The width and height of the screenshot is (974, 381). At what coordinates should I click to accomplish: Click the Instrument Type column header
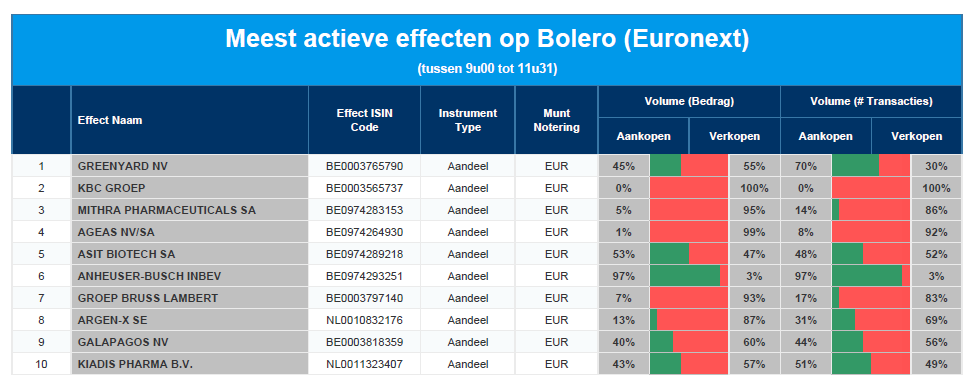(468, 120)
